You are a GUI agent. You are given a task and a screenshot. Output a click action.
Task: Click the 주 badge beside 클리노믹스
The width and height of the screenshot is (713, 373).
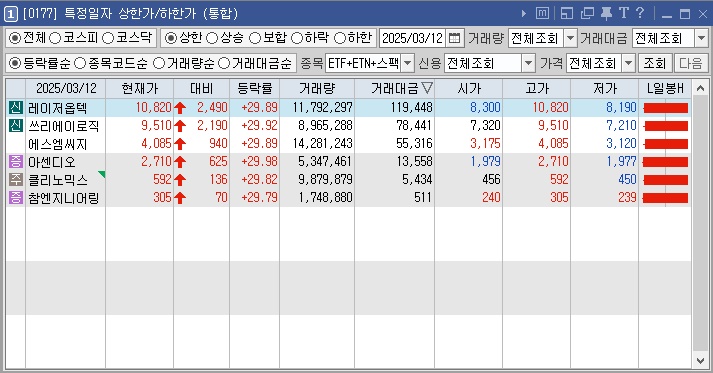pos(16,179)
